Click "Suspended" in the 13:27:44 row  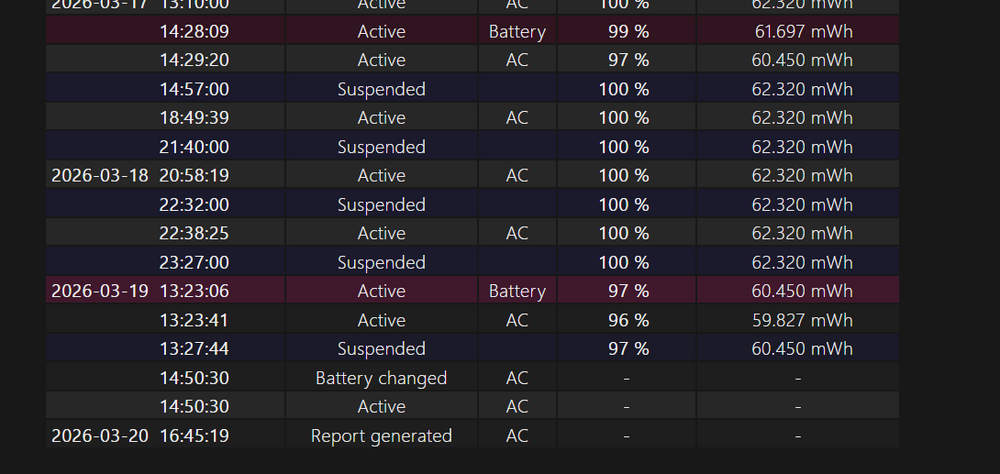click(x=381, y=349)
